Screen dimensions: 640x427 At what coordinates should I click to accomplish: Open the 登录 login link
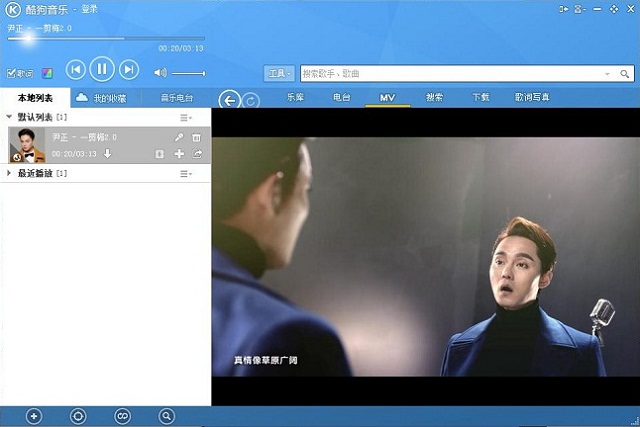click(89, 9)
